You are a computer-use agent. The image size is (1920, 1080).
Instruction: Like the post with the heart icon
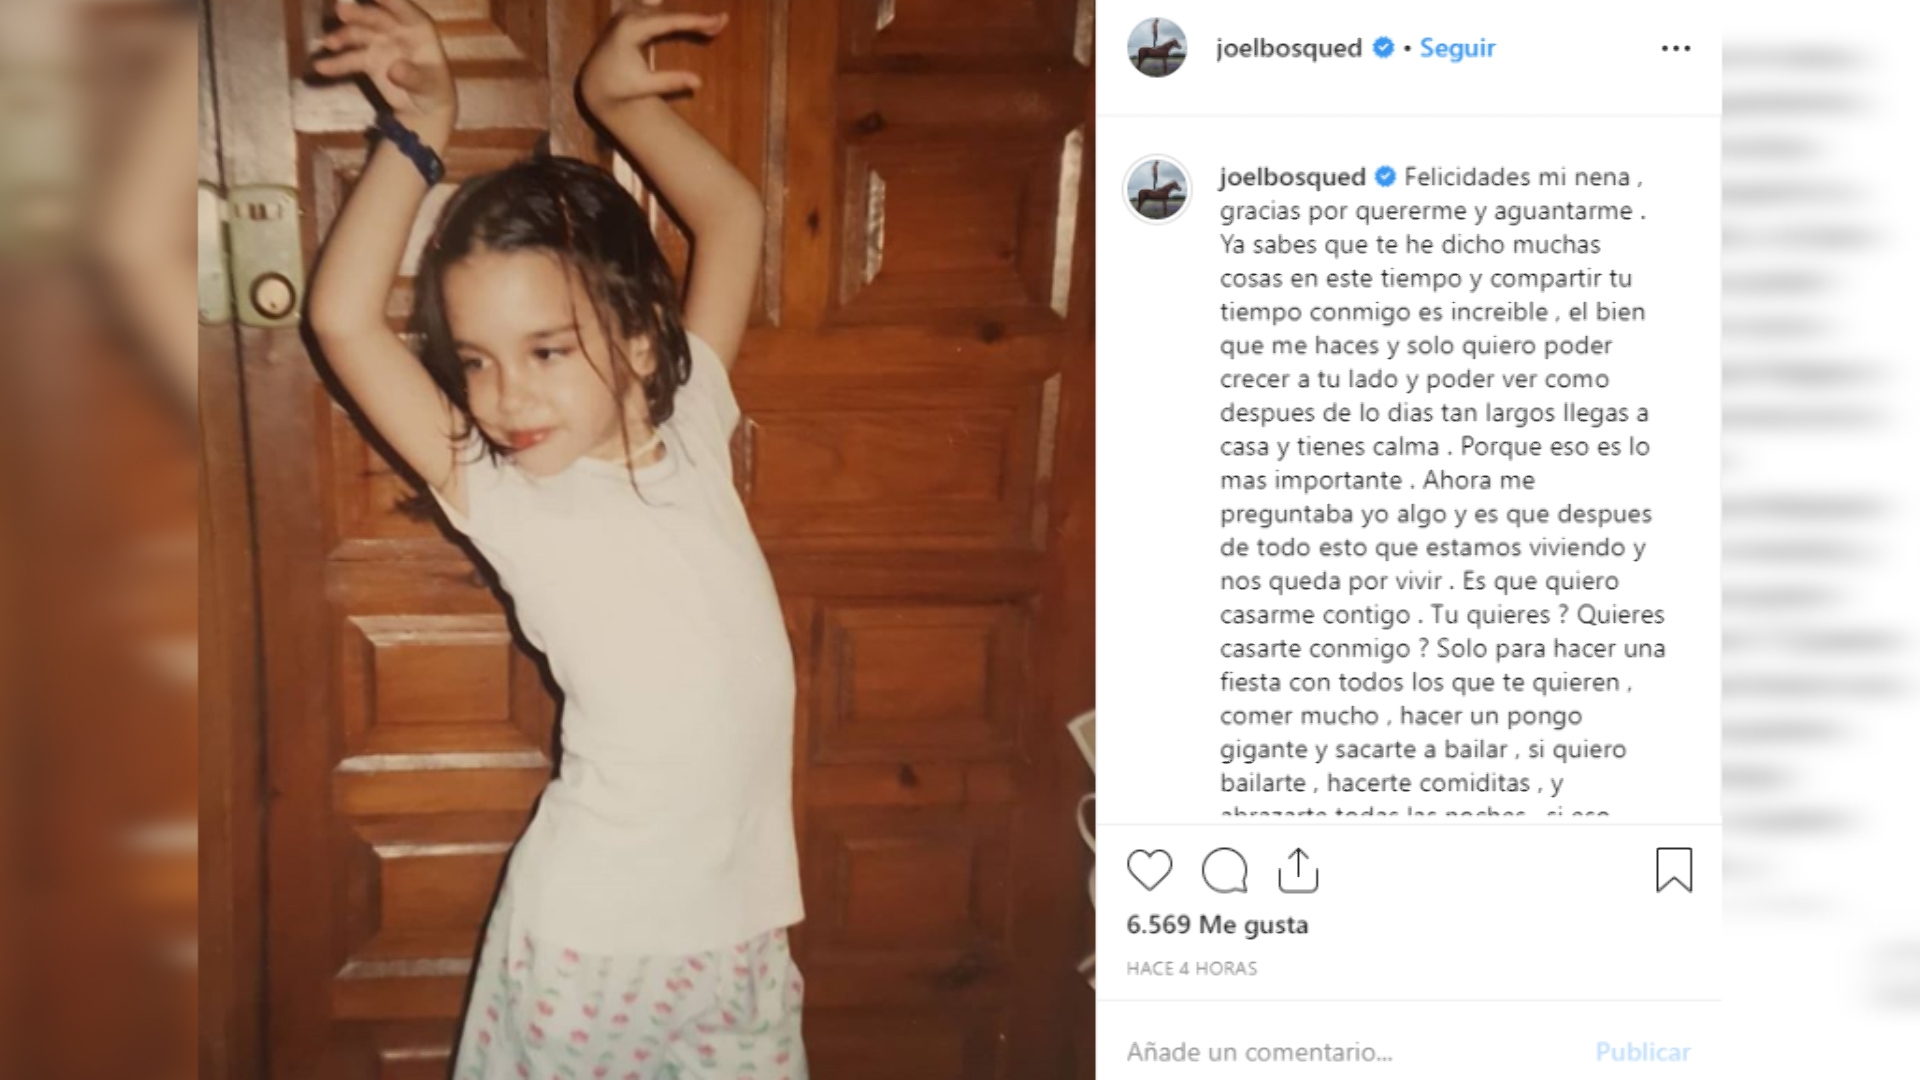(1149, 870)
